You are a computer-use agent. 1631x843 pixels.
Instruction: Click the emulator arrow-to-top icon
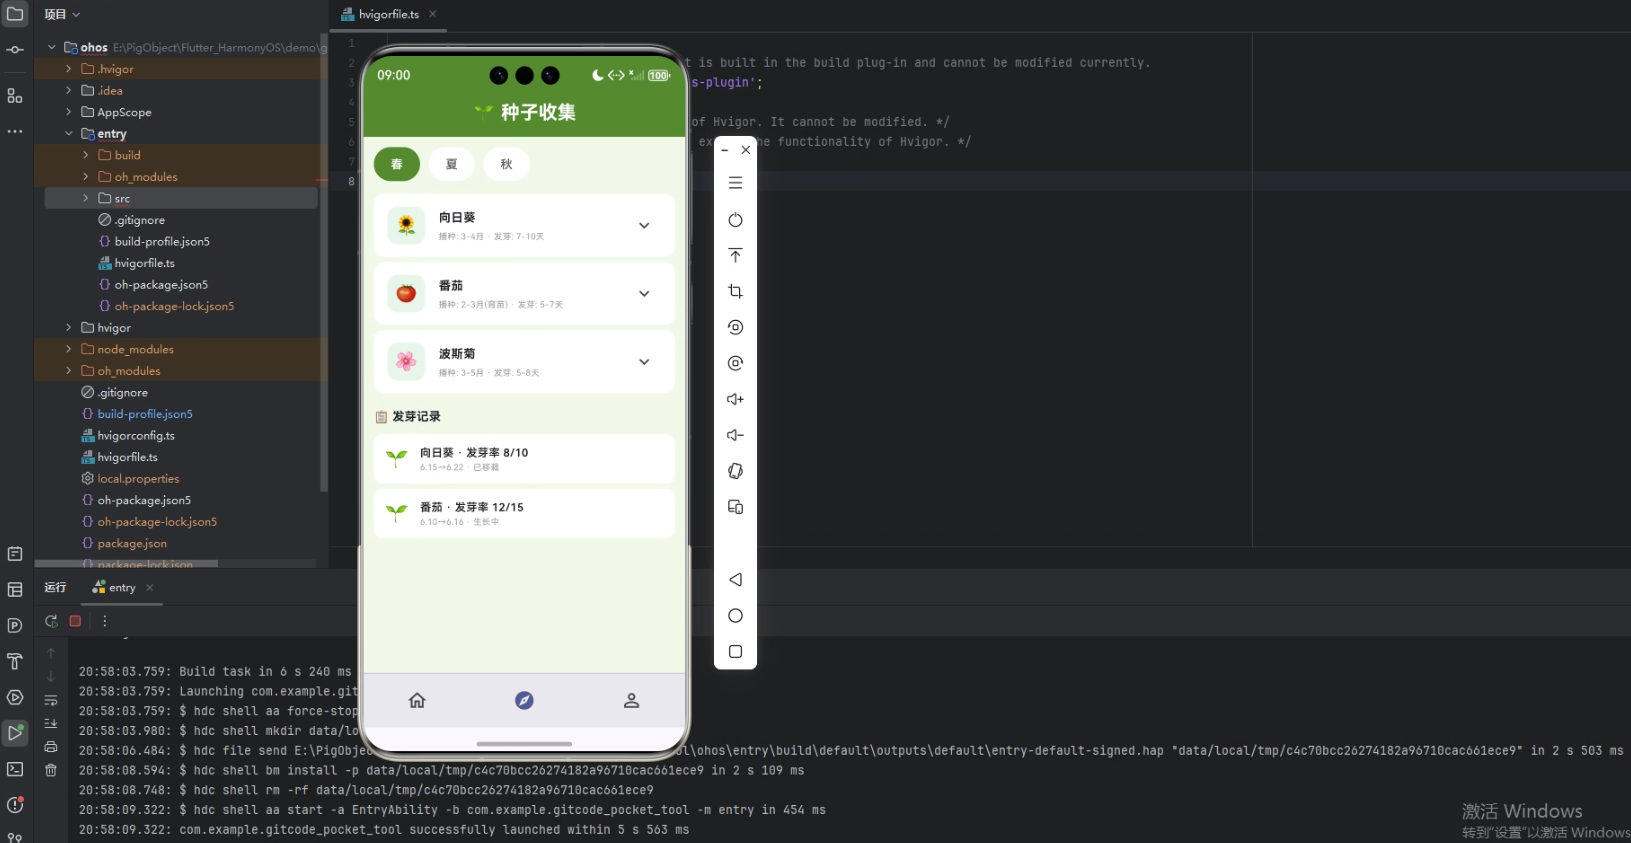pos(735,255)
